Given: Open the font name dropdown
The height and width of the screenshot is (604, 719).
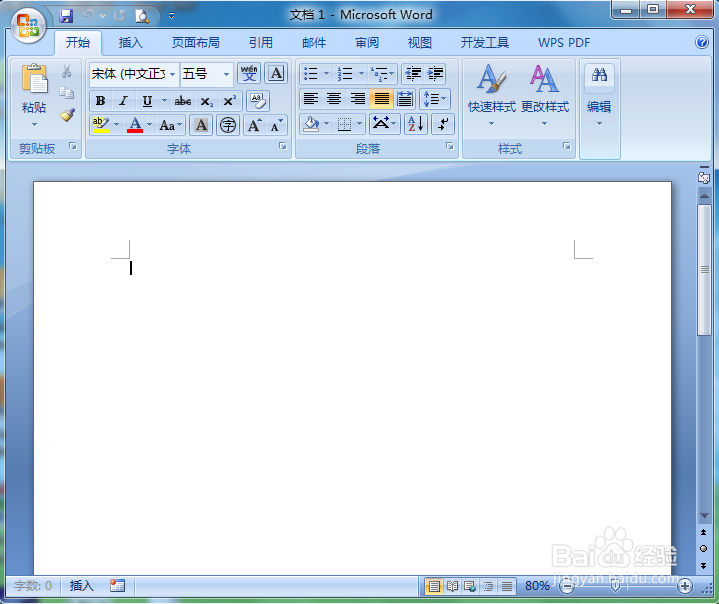Looking at the screenshot, I should (x=172, y=74).
